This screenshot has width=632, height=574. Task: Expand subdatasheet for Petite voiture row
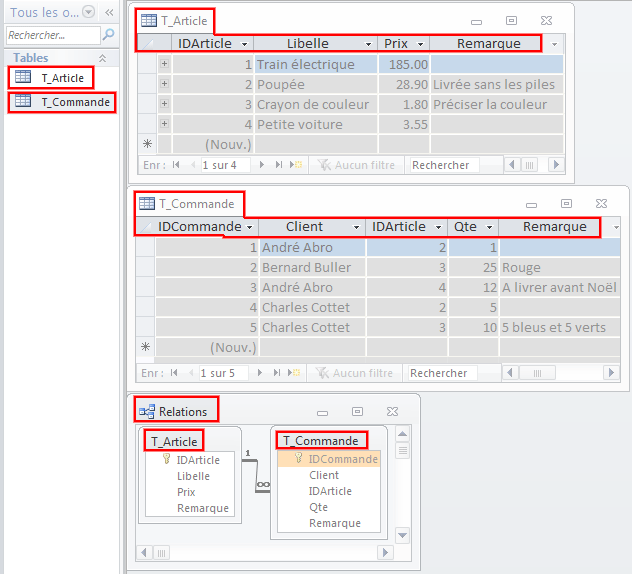click(x=164, y=123)
